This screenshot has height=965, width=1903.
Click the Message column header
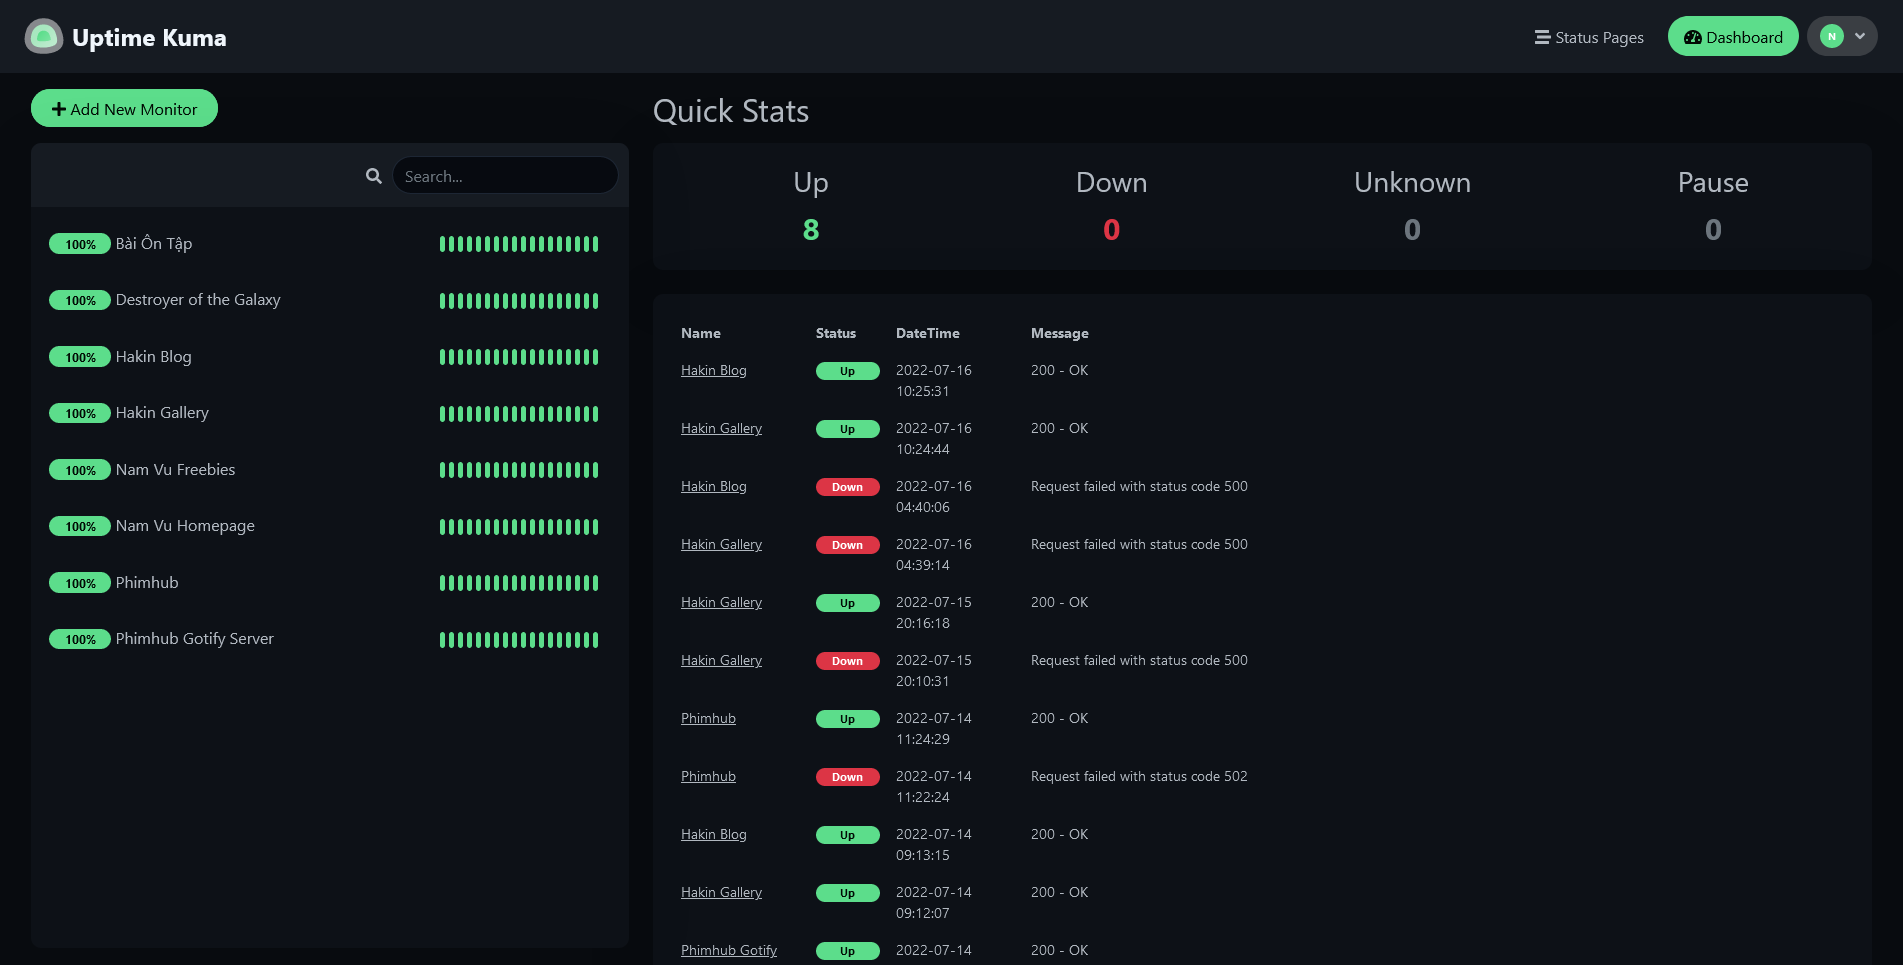point(1060,333)
